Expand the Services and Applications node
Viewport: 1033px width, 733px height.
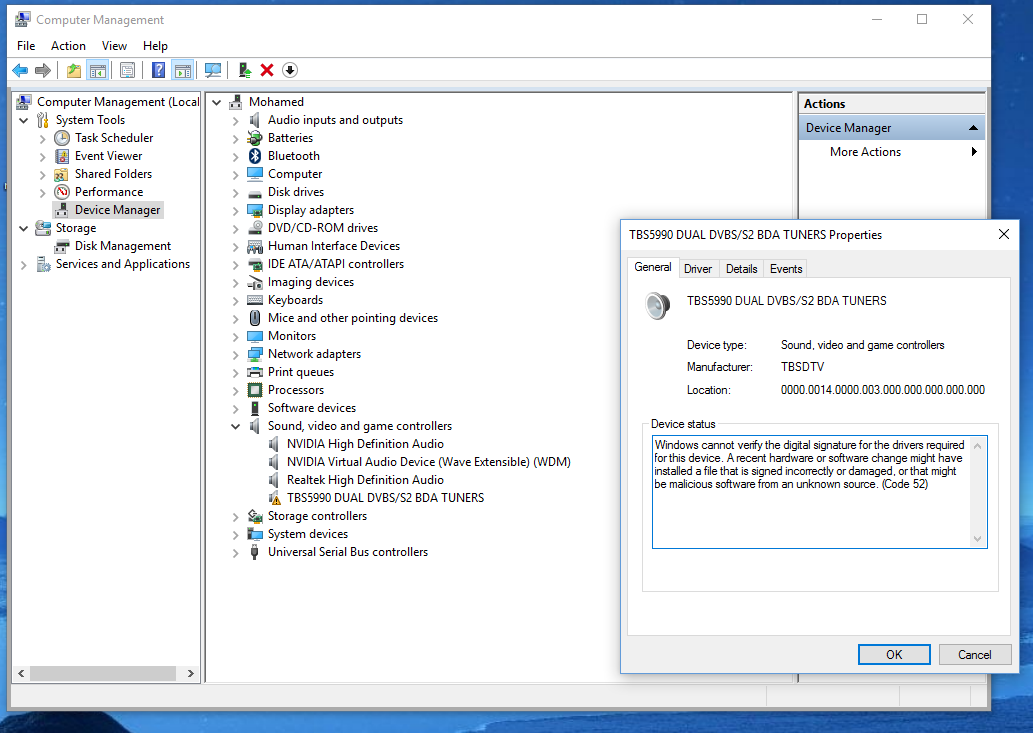click(x=24, y=265)
